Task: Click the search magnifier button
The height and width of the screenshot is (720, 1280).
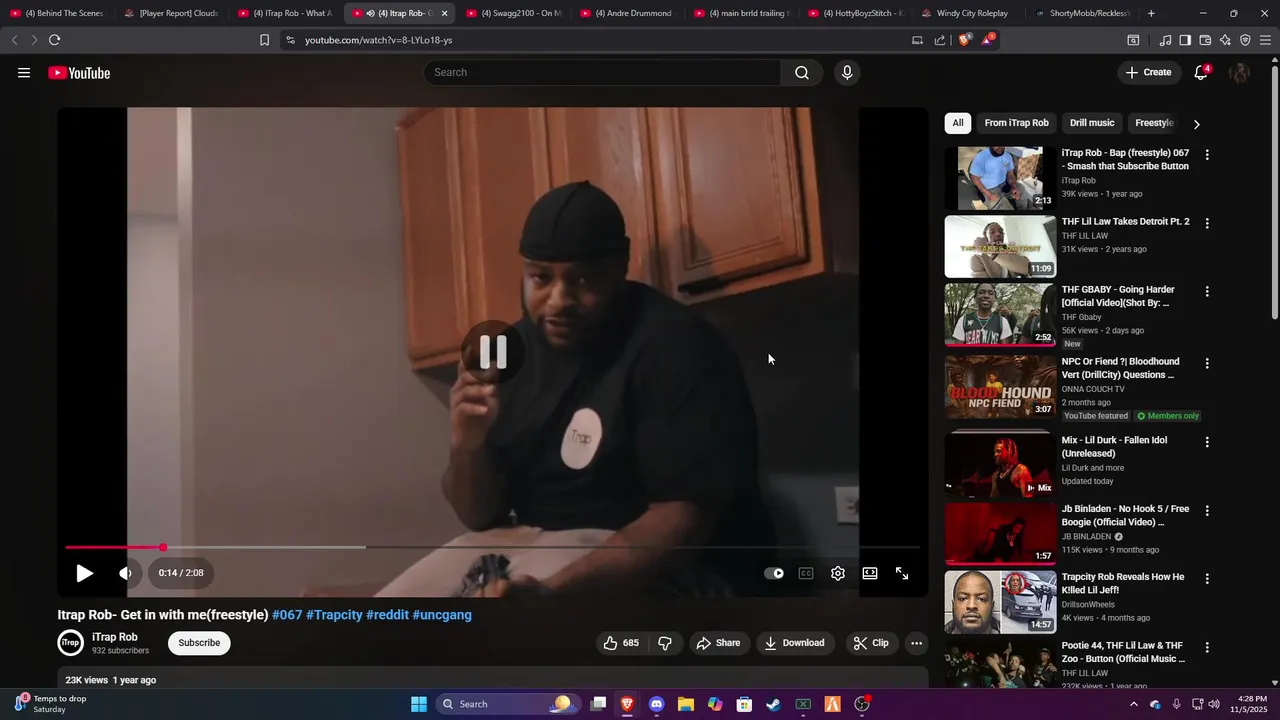Action: [802, 72]
